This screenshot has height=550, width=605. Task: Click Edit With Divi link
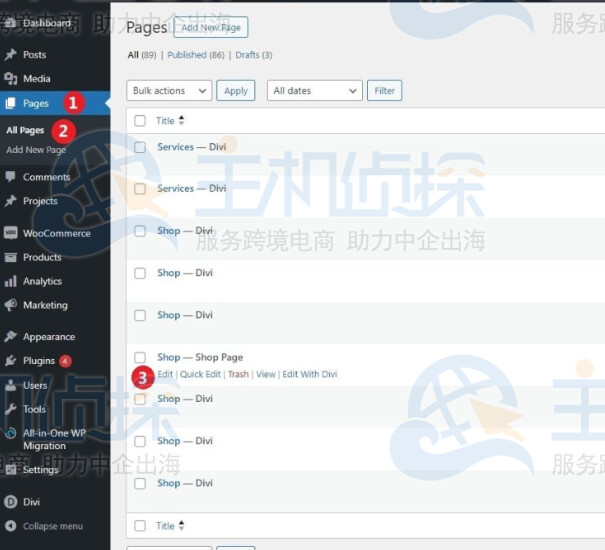tap(310, 374)
